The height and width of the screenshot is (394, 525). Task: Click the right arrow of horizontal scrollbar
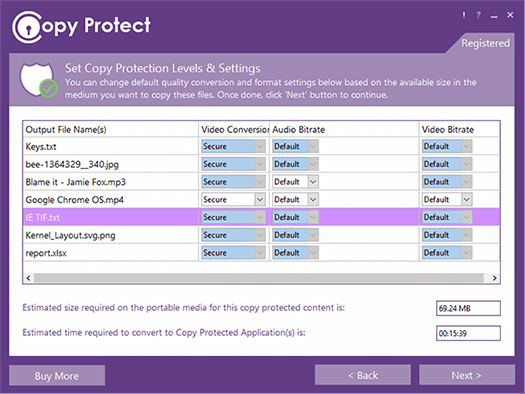[494, 278]
